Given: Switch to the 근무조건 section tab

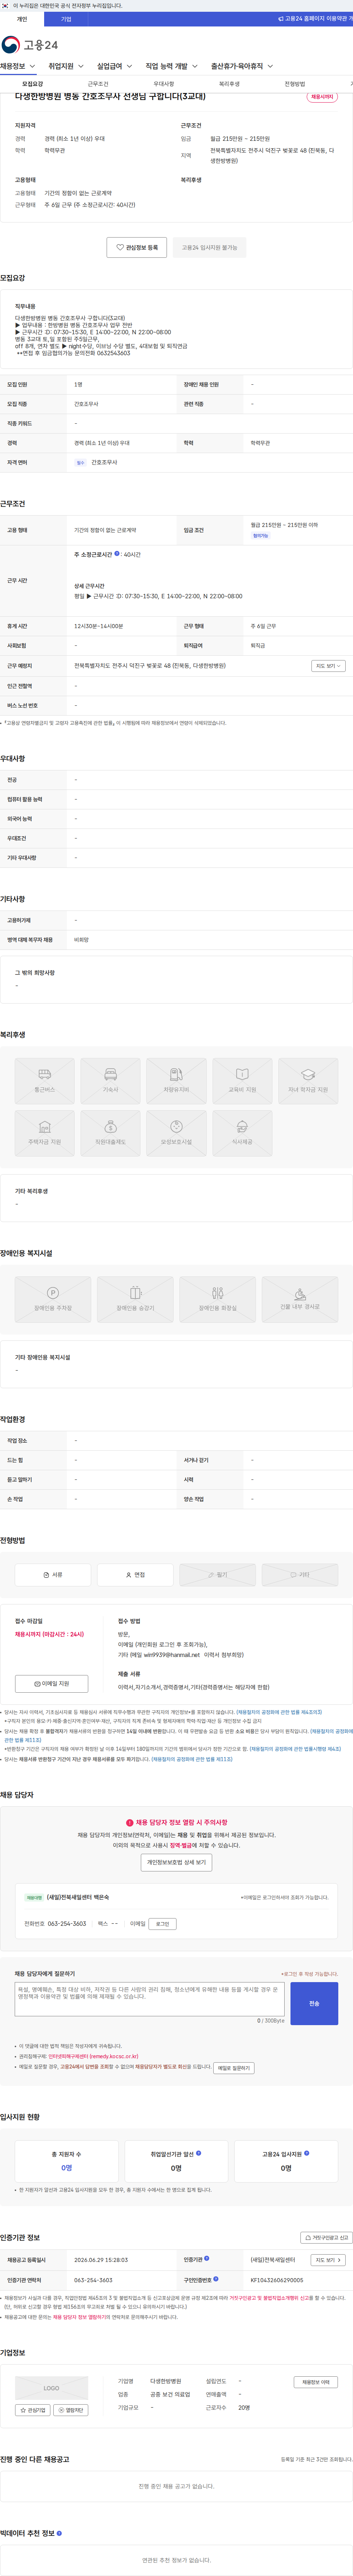Looking at the screenshot, I should pyautogui.click(x=98, y=84).
